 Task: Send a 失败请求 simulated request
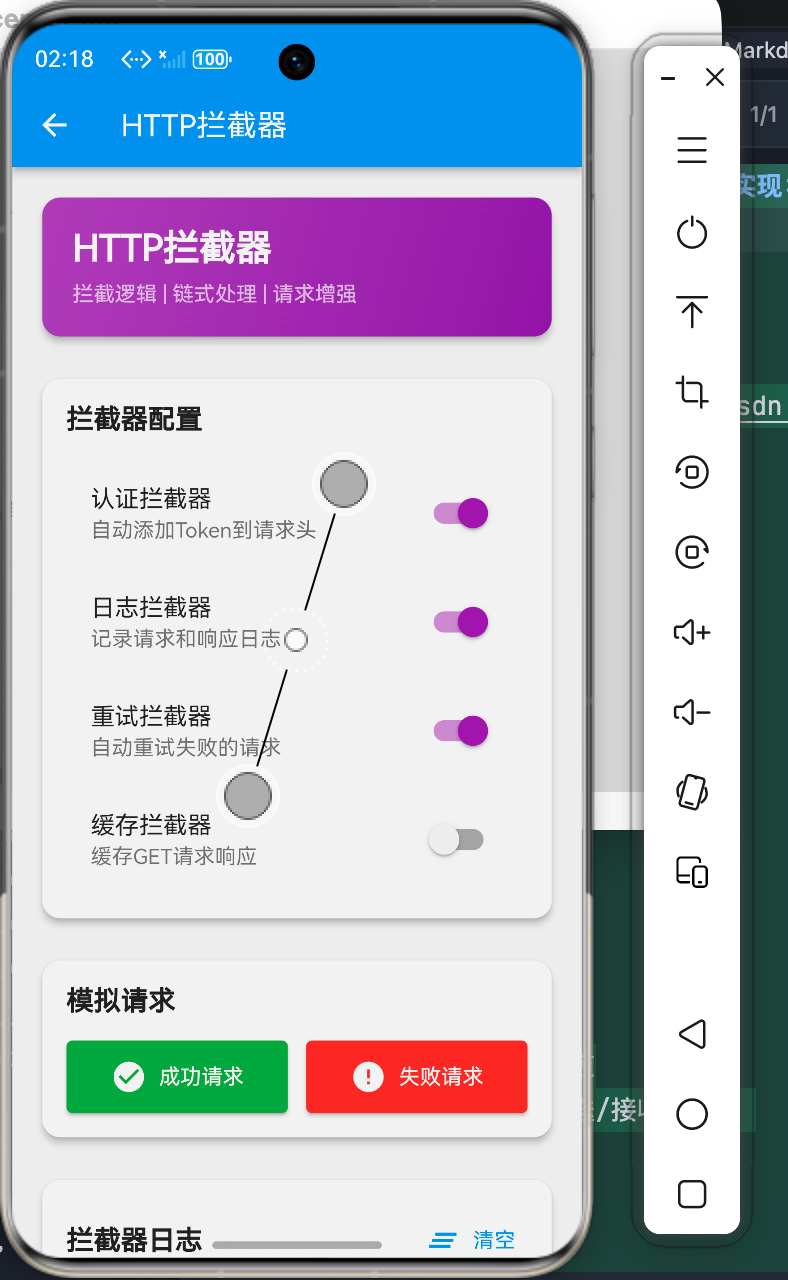[x=416, y=1077]
